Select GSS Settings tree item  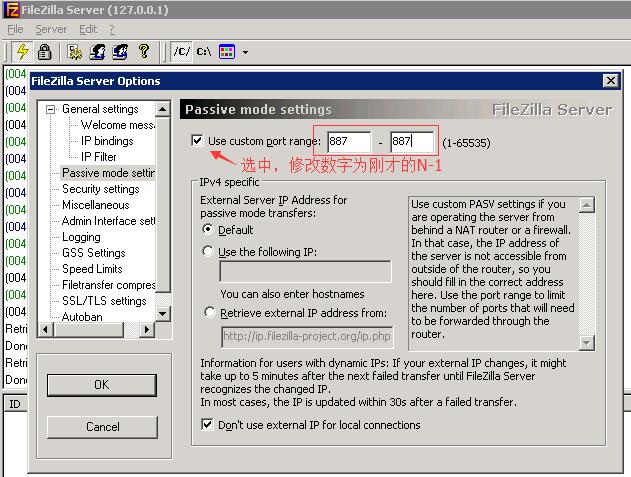(94, 253)
